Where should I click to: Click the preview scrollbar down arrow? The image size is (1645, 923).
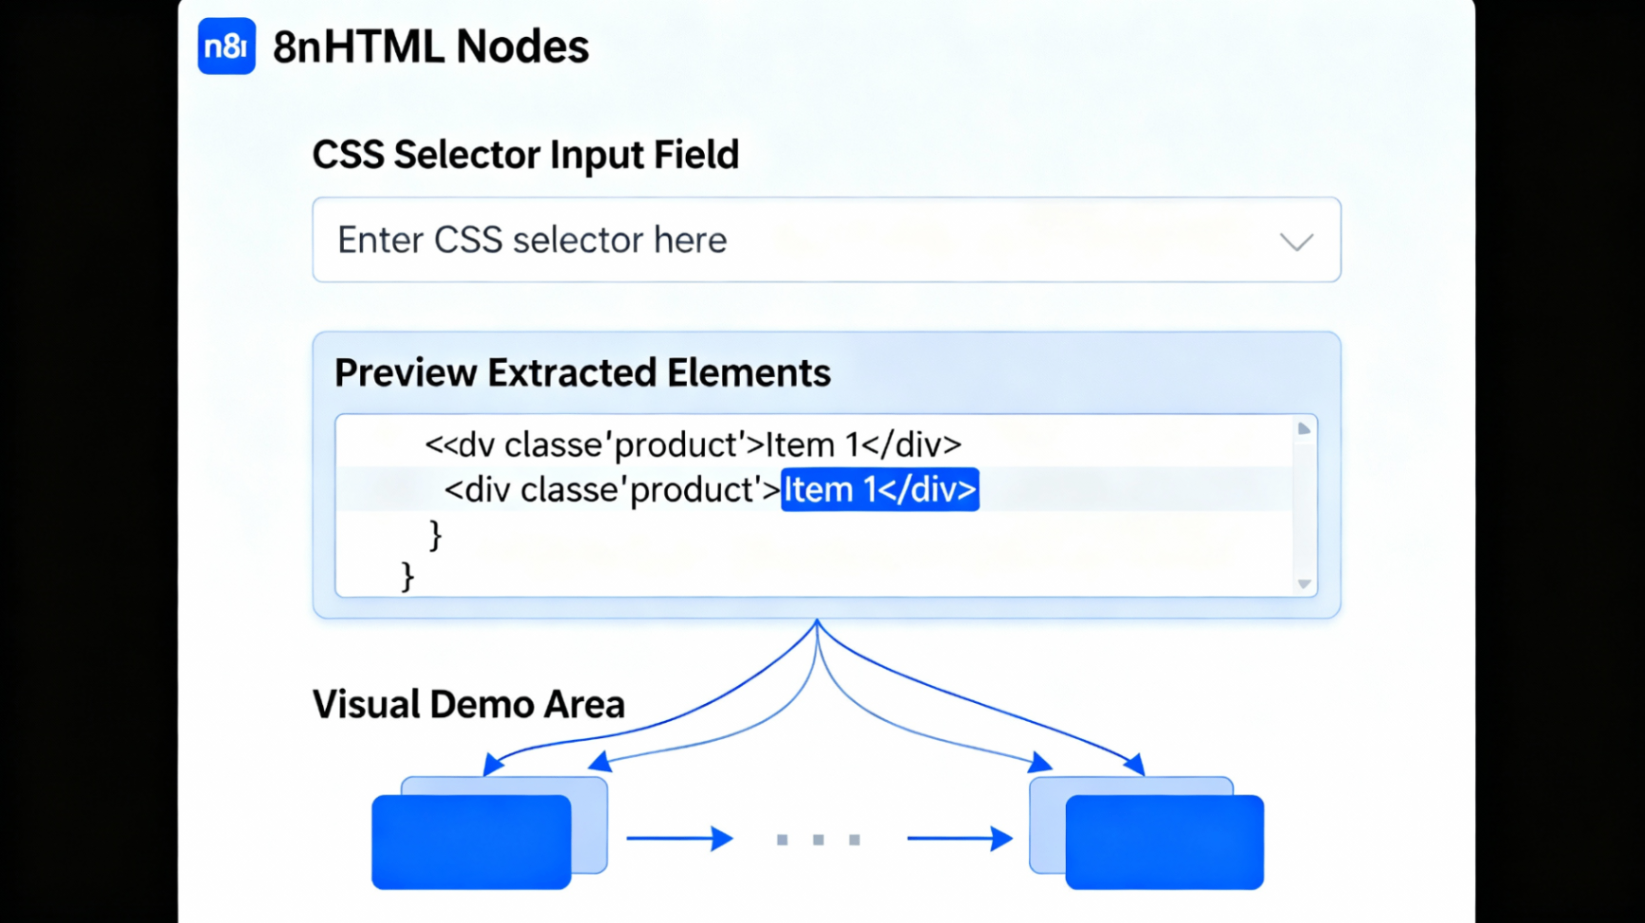pyautogui.click(x=1304, y=584)
